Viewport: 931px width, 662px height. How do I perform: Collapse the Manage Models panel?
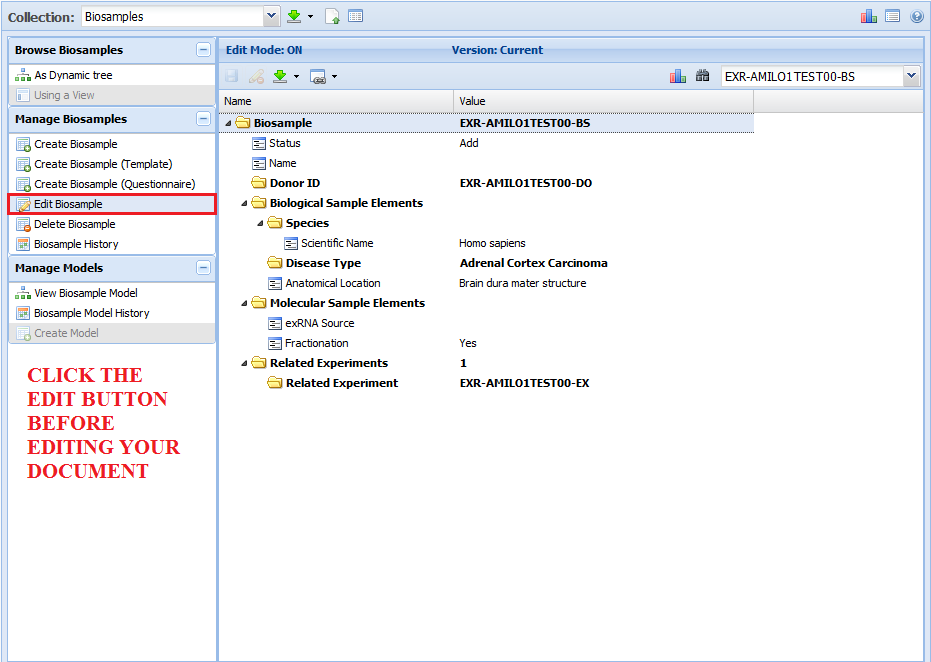203,268
